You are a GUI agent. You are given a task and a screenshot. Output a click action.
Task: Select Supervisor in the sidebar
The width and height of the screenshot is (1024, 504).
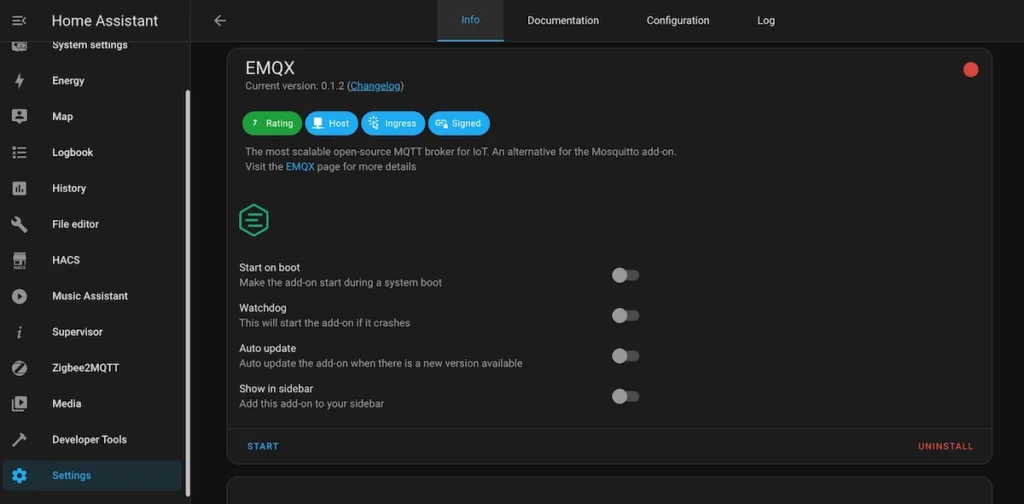click(92, 332)
